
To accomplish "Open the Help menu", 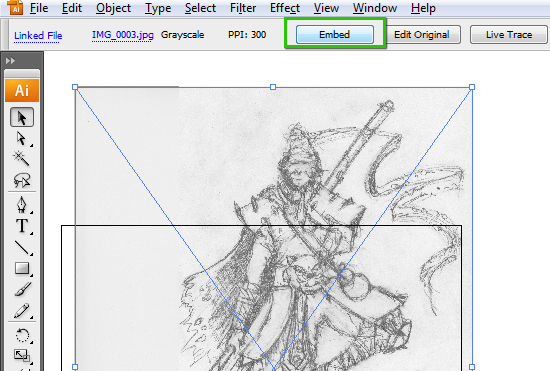I will coord(423,8).
